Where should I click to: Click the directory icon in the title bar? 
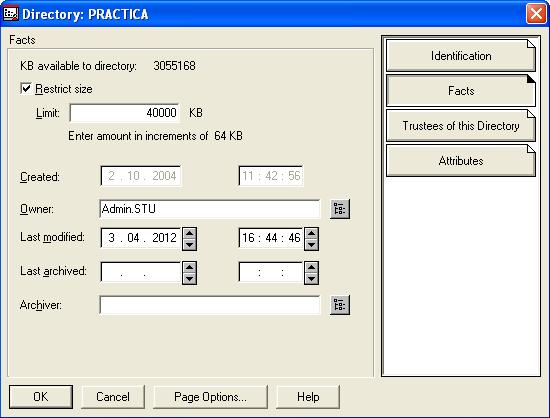pos(10,14)
